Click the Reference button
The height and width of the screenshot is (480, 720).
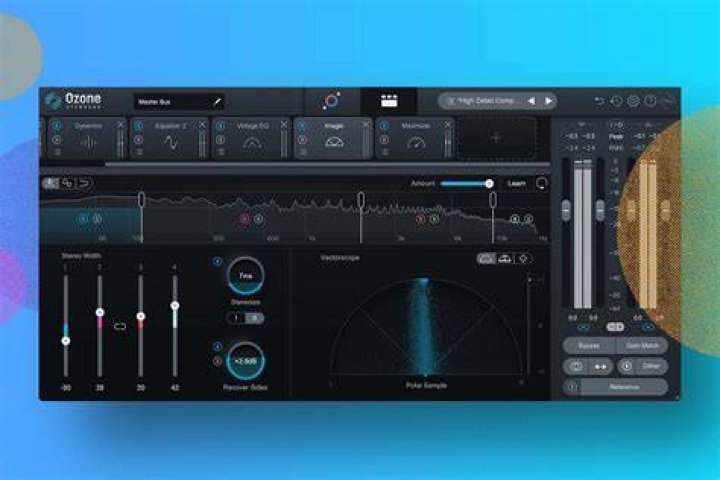624,387
